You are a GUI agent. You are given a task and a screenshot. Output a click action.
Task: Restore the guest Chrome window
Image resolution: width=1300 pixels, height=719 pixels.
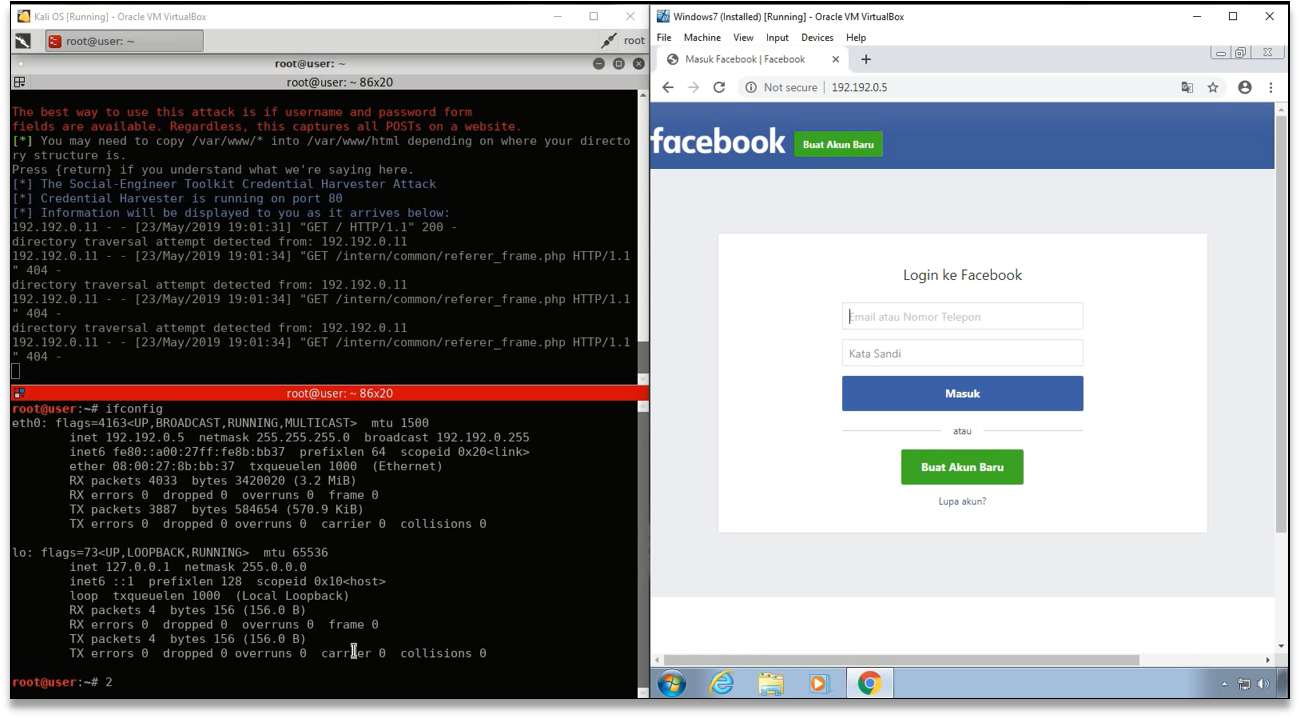coord(1240,52)
